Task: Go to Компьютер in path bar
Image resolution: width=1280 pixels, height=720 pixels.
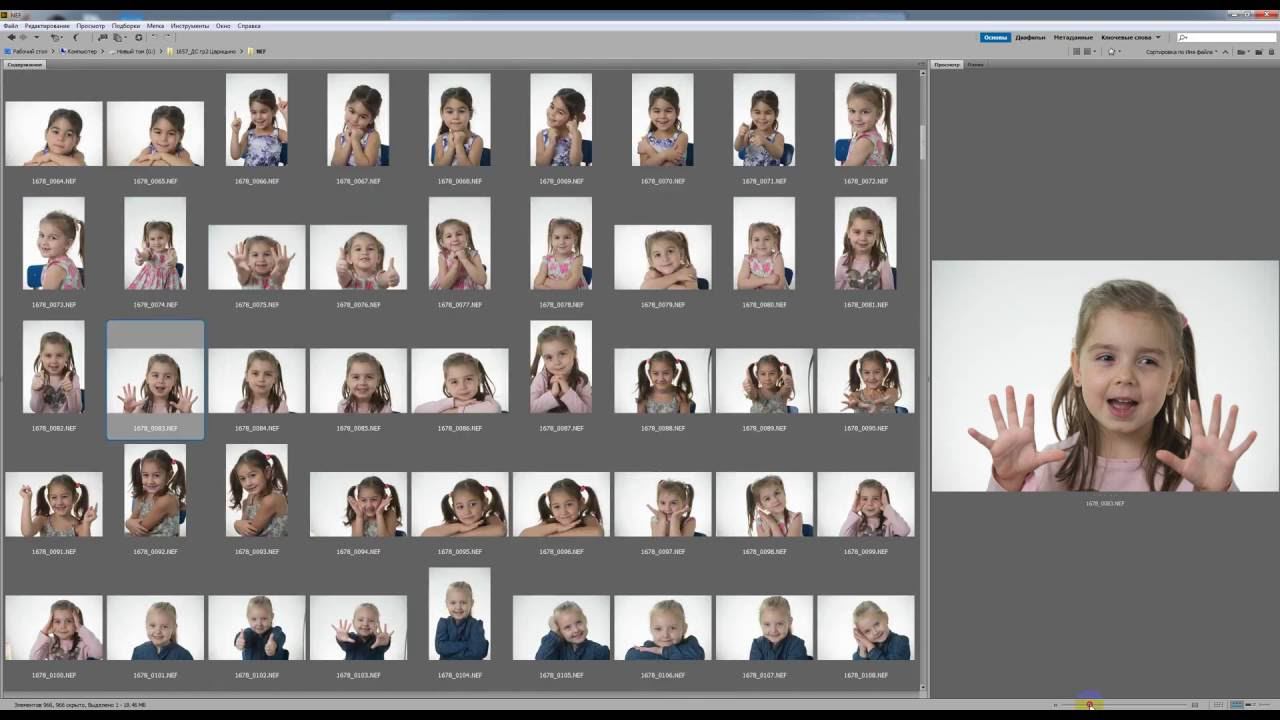Action: (x=80, y=51)
